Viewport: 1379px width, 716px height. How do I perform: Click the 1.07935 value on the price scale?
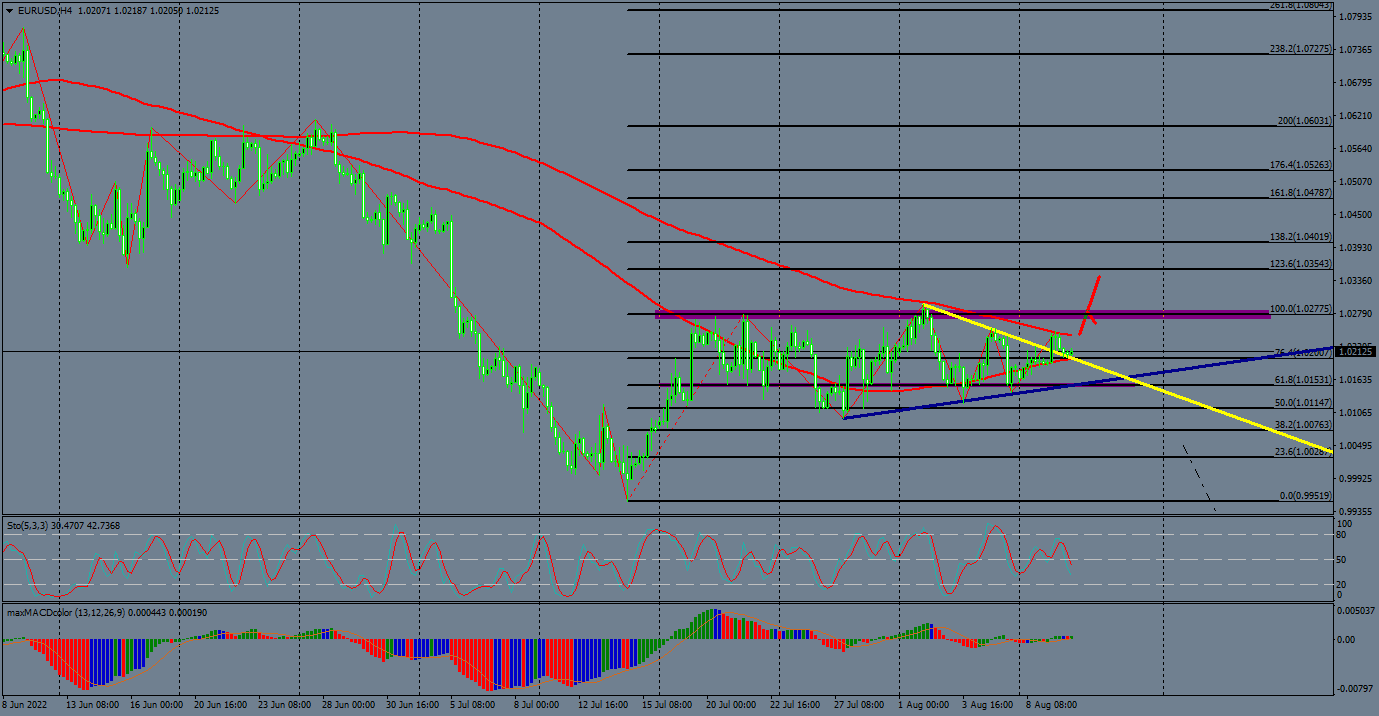[1357, 17]
